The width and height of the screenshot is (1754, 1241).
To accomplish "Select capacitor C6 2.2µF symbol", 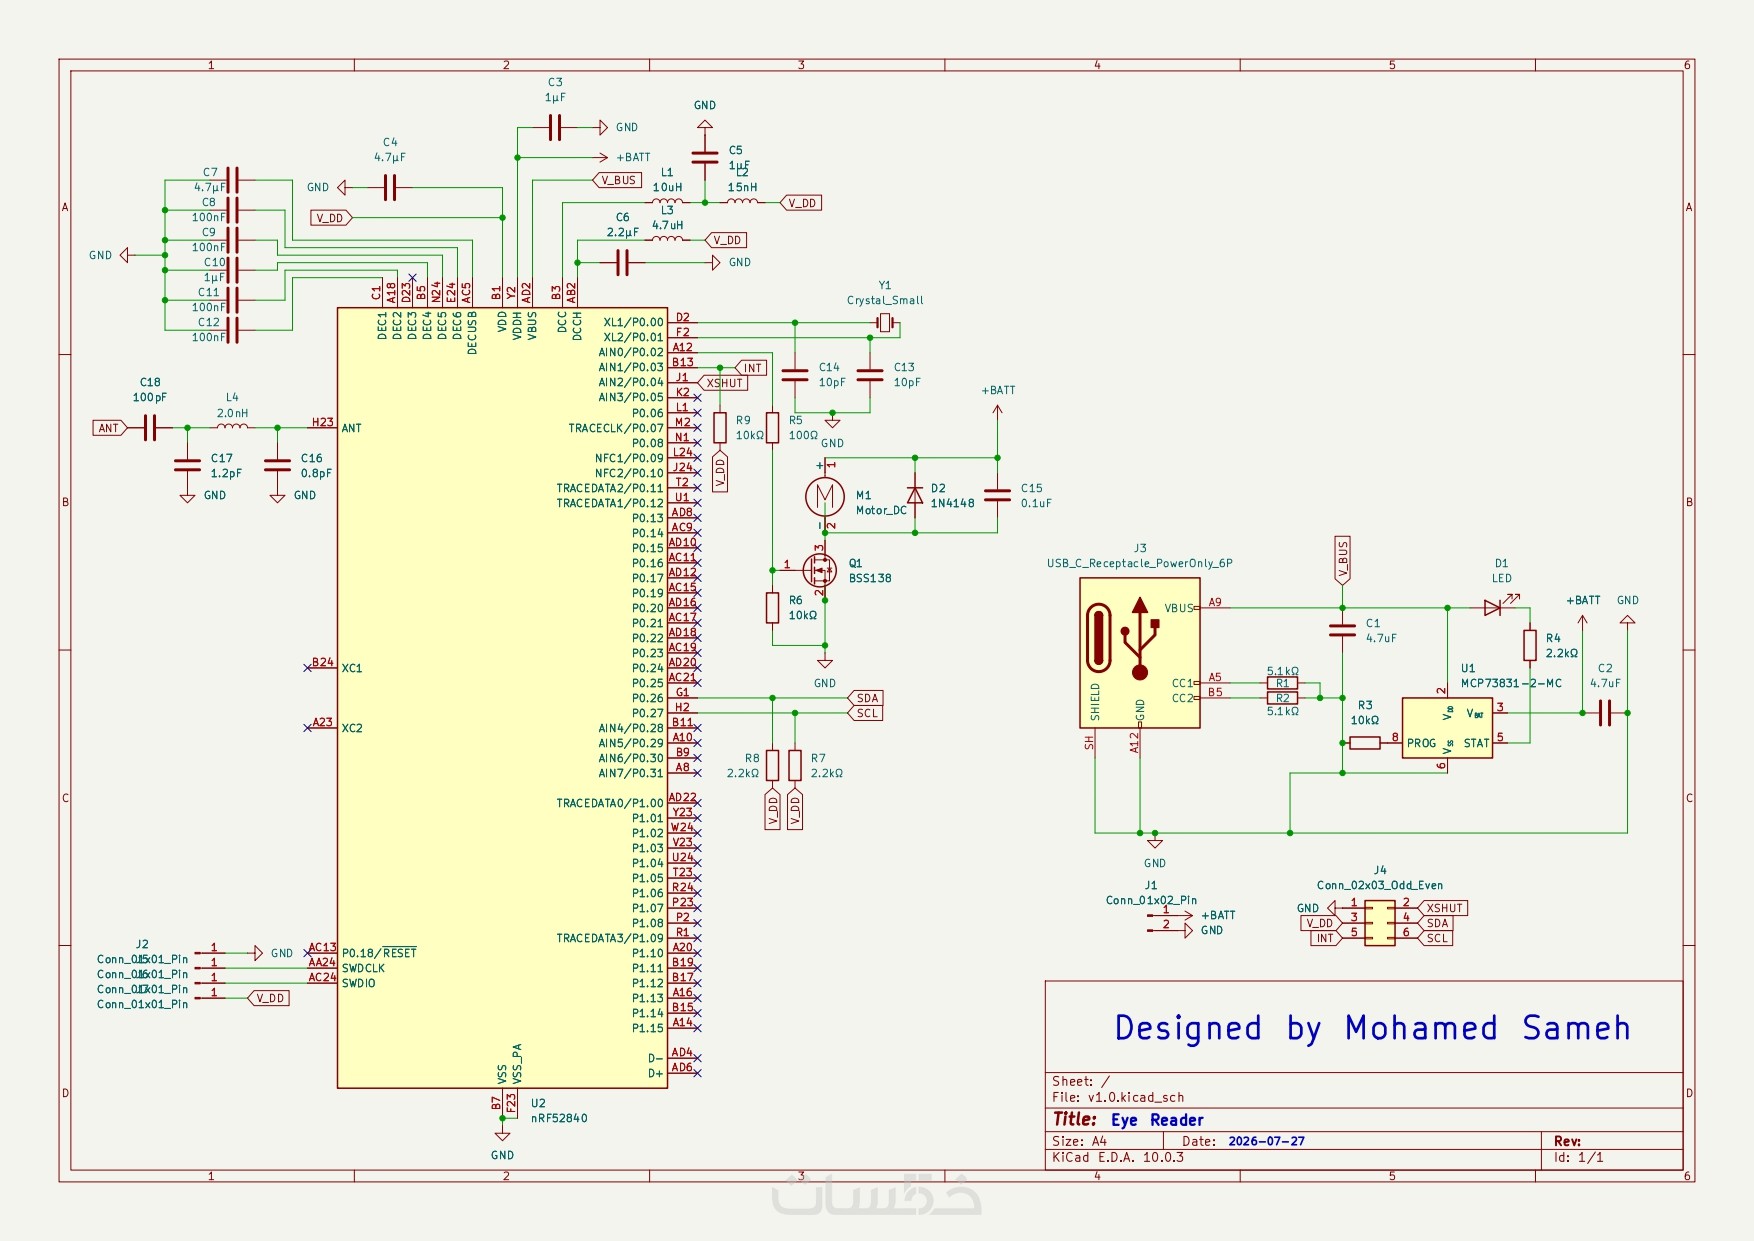I will coord(623,262).
